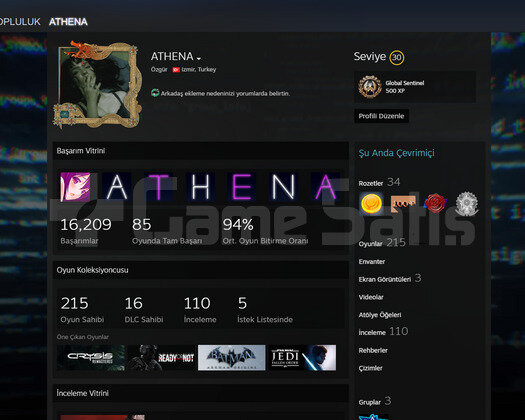525x420 pixels.
Task: Open the Rehberler sidebar link
Action: tap(373, 350)
